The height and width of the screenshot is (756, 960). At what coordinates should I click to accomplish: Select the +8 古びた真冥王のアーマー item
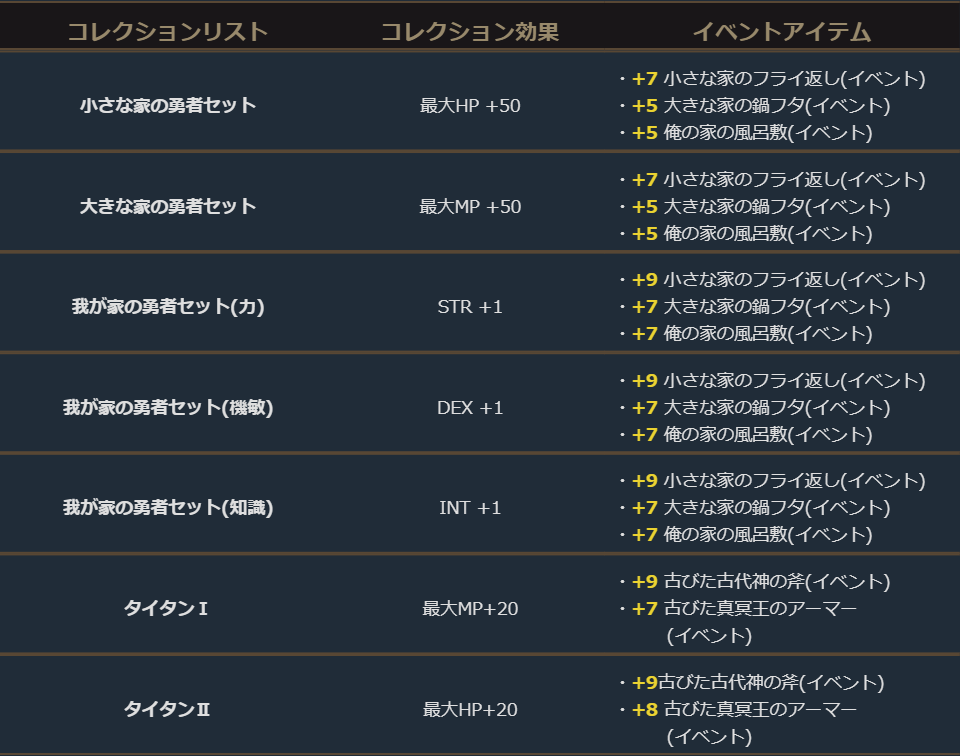point(745,710)
